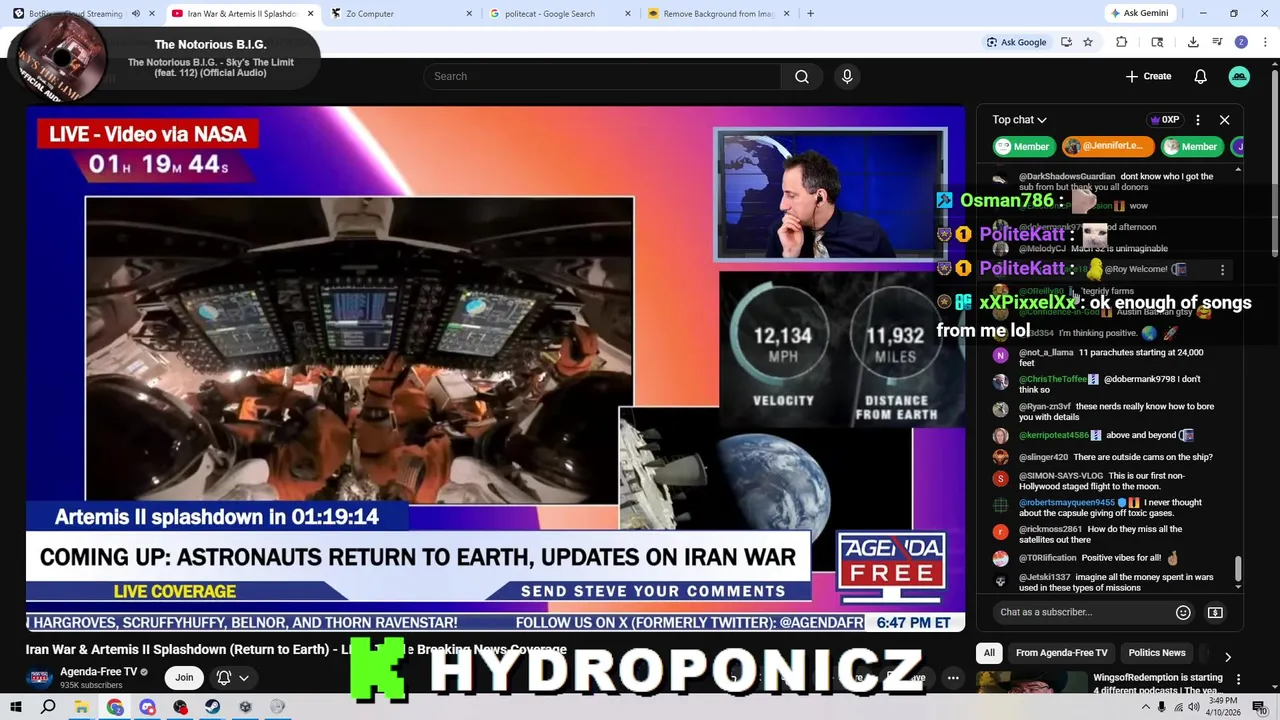Open the media controls icon in Chrome toolbar
This screenshot has height=720, width=1280.
tap(1217, 42)
